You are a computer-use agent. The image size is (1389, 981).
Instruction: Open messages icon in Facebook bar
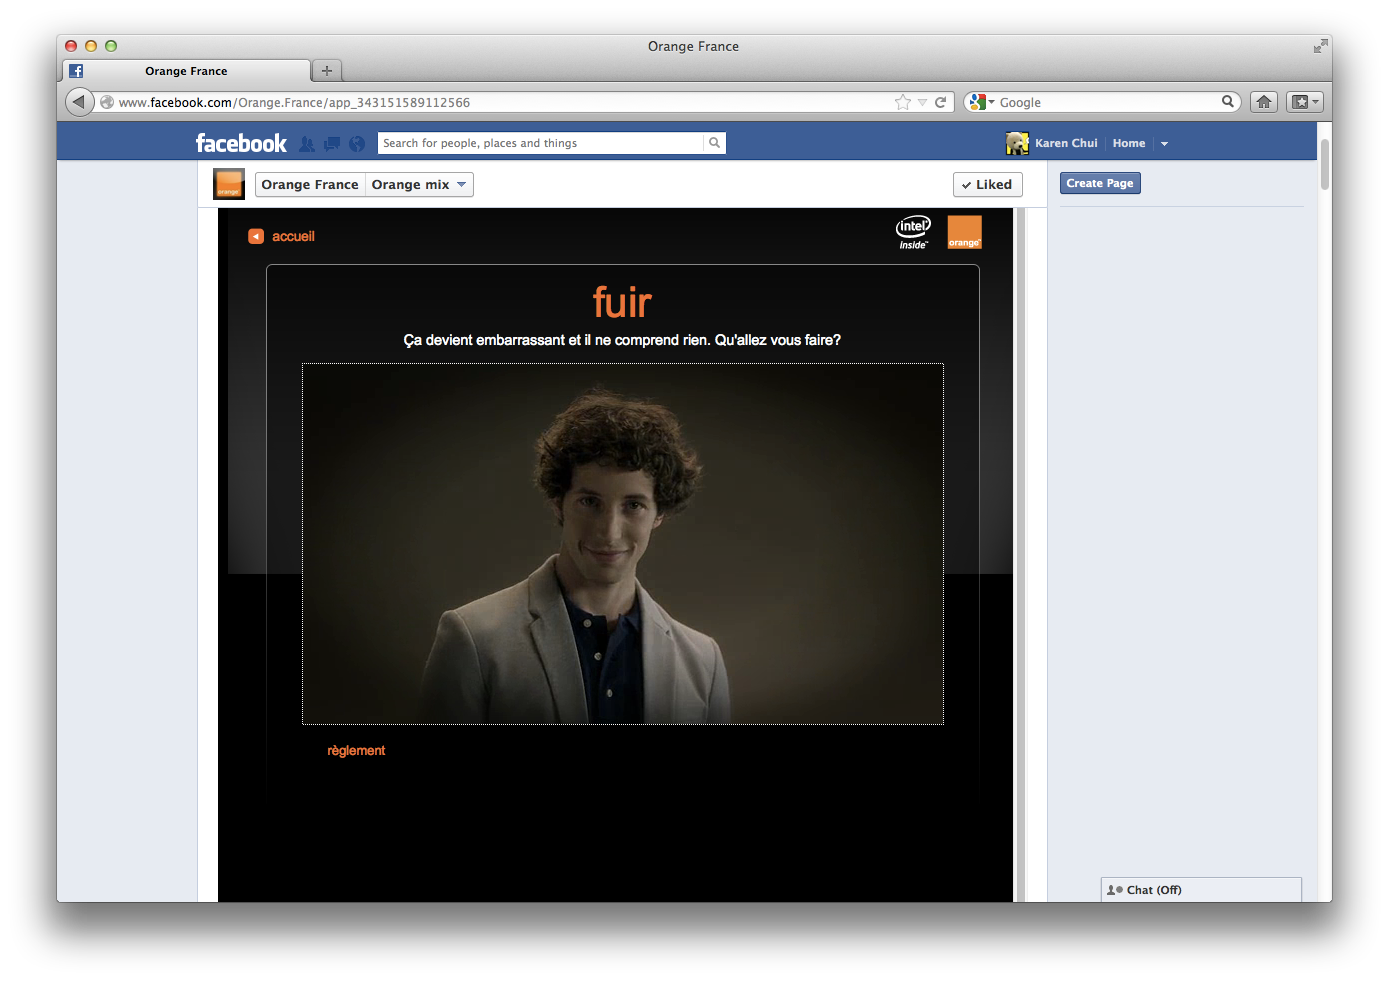tap(332, 144)
